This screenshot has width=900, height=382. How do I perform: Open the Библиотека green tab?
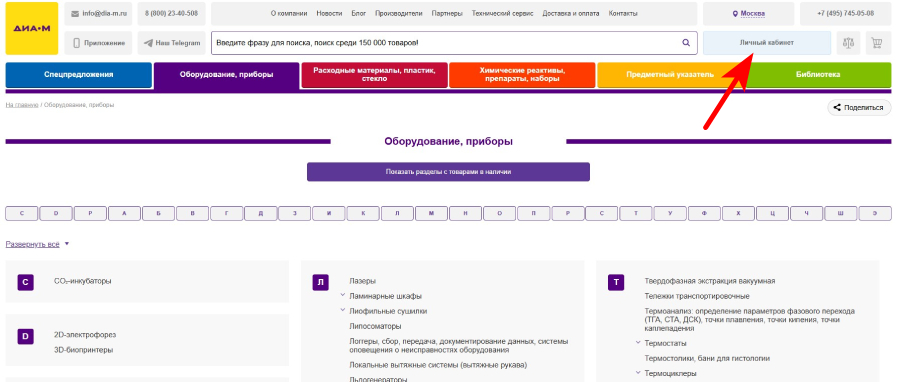[x=818, y=75]
